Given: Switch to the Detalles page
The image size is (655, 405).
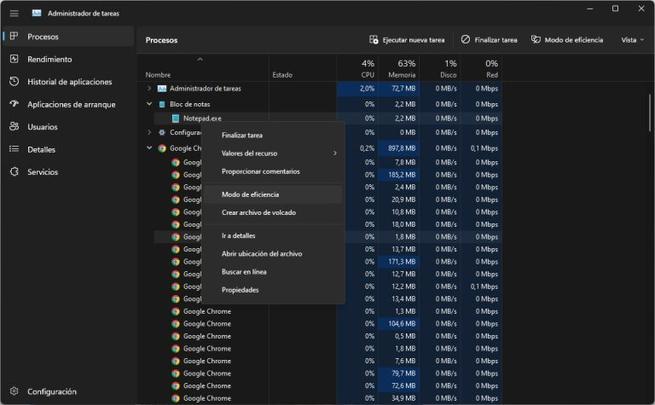Looking at the screenshot, I should pos(68,149).
